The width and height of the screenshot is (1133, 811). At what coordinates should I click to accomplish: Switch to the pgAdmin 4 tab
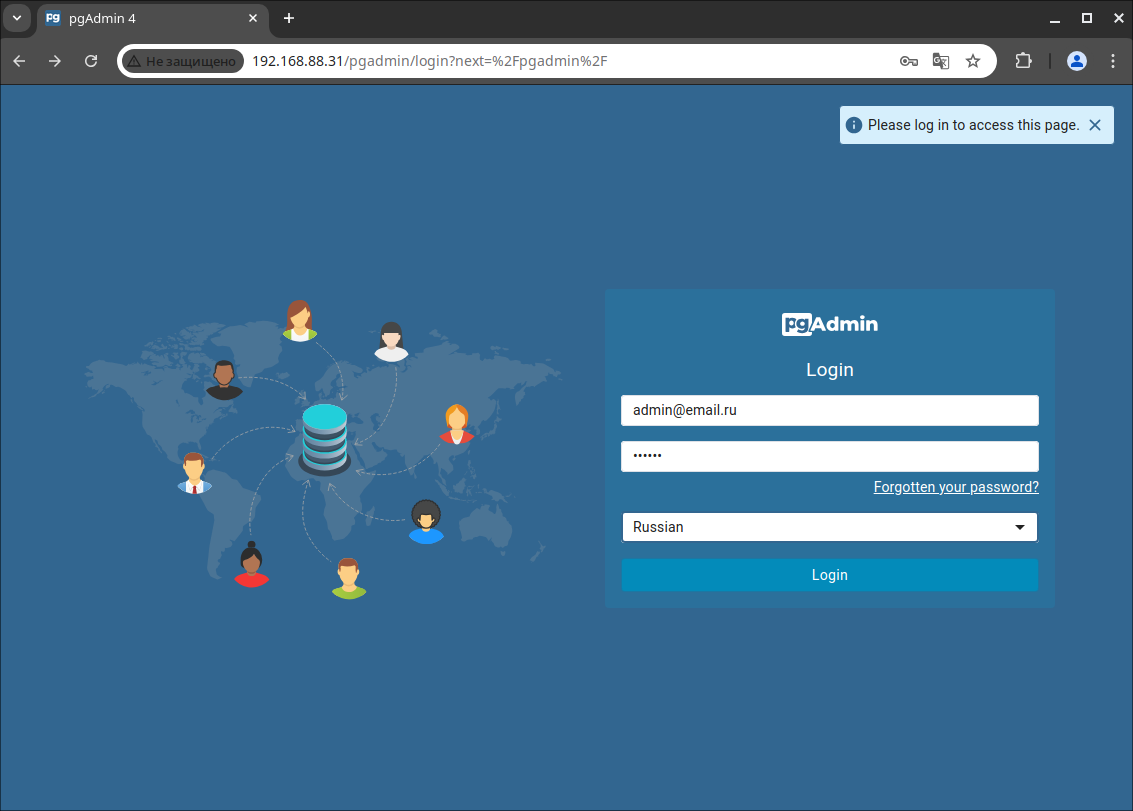click(x=152, y=19)
